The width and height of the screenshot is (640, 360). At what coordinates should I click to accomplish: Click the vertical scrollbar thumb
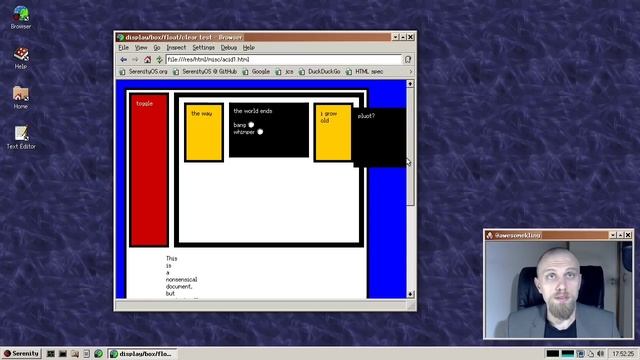(410, 146)
